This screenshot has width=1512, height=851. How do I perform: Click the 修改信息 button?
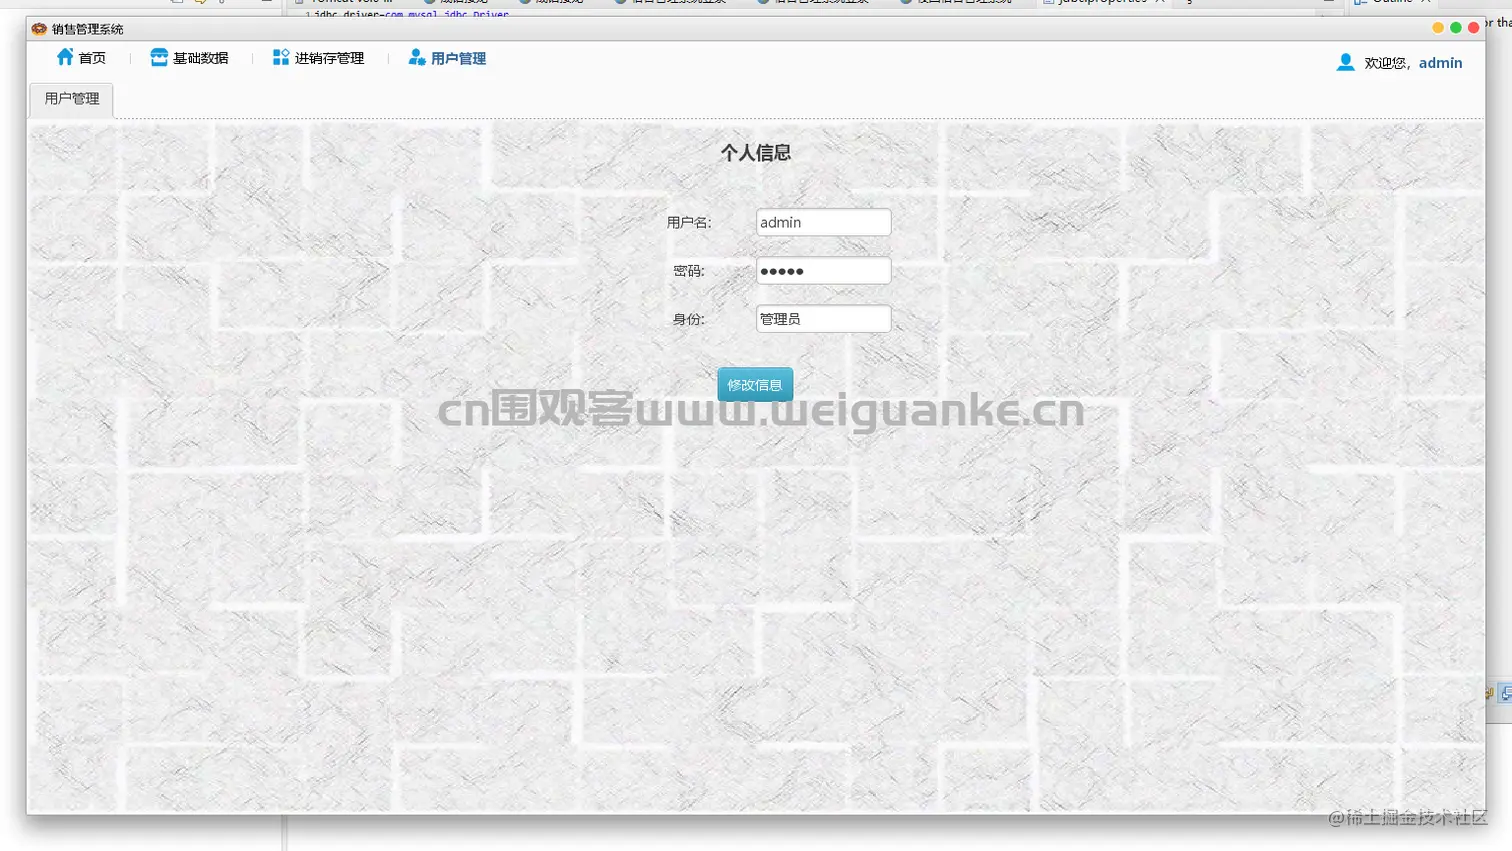[x=755, y=385]
